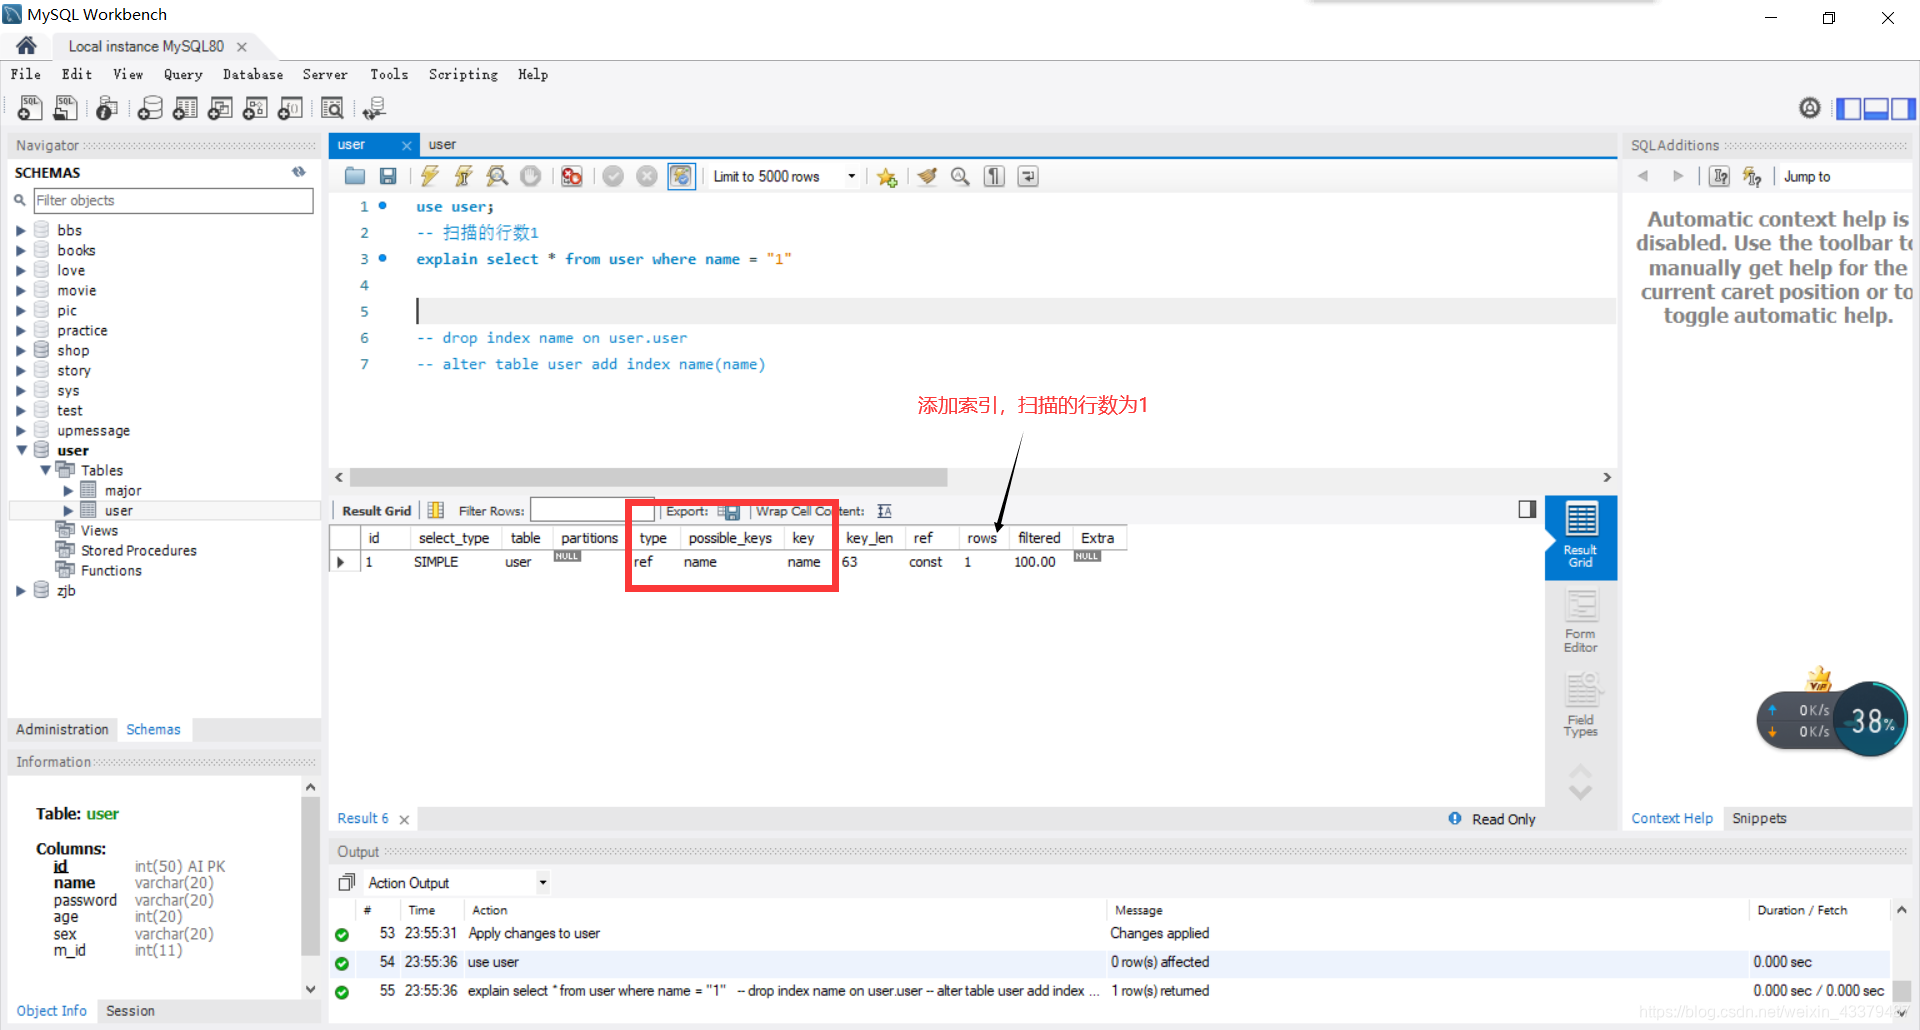Open the Form Editor view
The height and width of the screenshot is (1030, 1920).
click(x=1580, y=622)
